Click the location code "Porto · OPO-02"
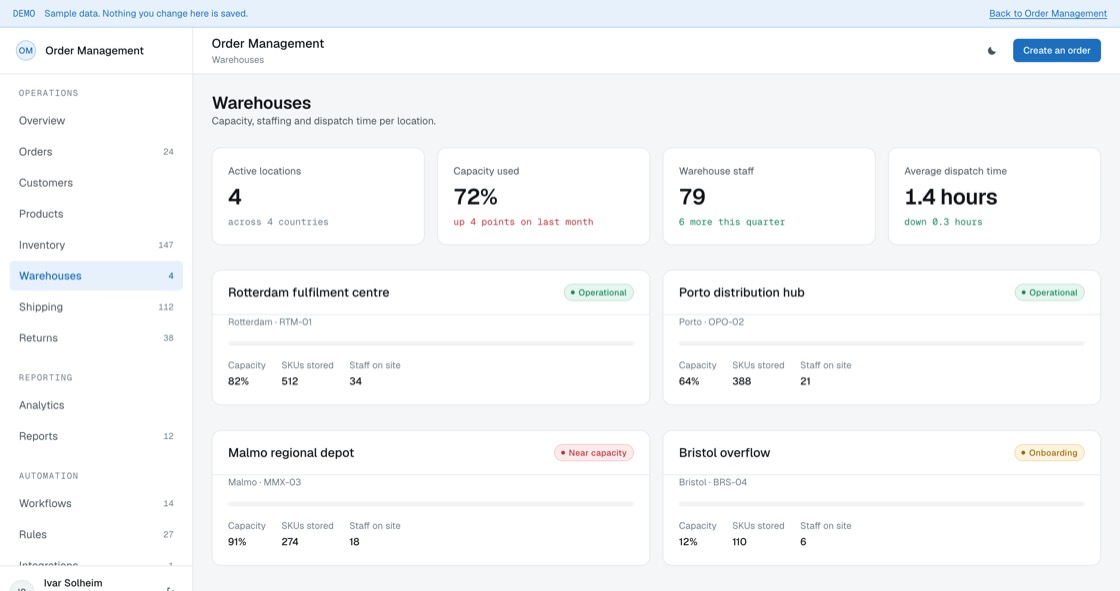The height and width of the screenshot is (591, 1120). coord(711,322)
